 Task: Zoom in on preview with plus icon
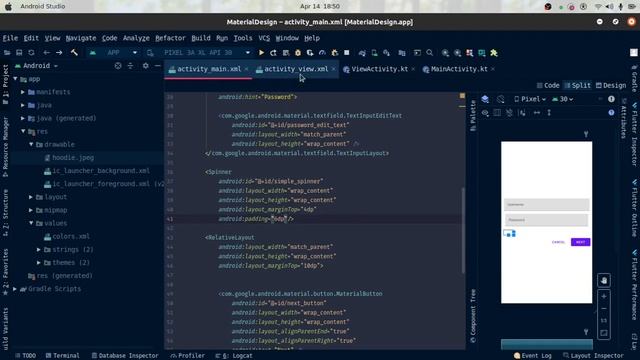pos(604,296)
